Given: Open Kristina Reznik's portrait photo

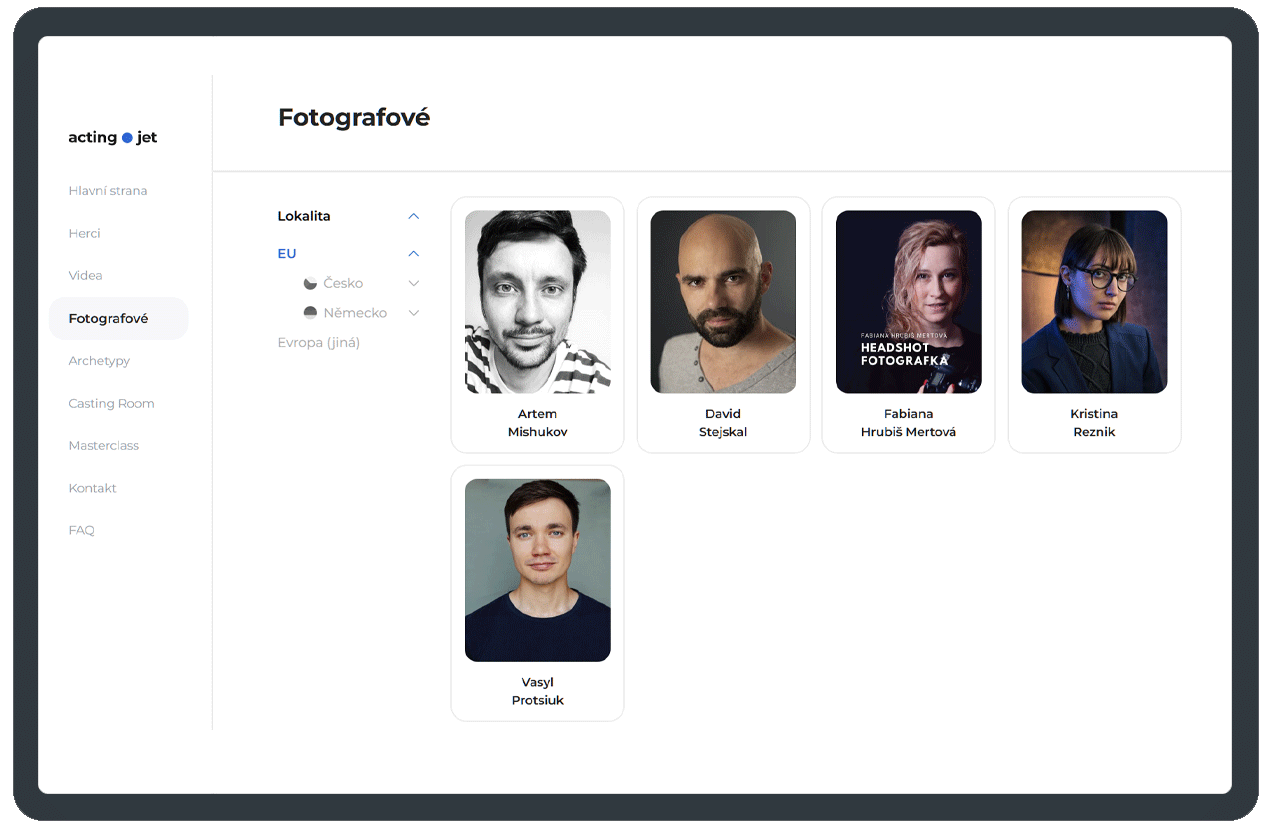Looking at the screenshot, I should tap(1094, 302).
